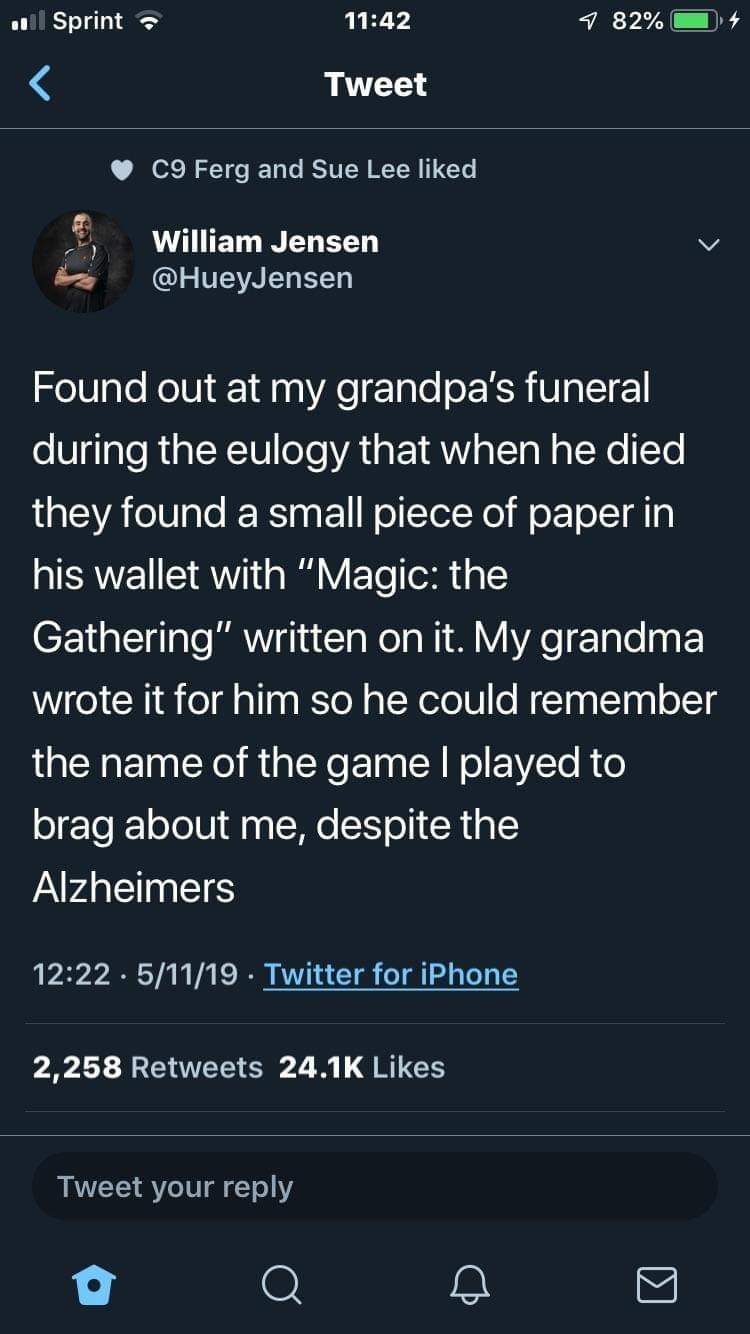
Task: Click the heart icon next to liked notice
Action: click(121, 169)
